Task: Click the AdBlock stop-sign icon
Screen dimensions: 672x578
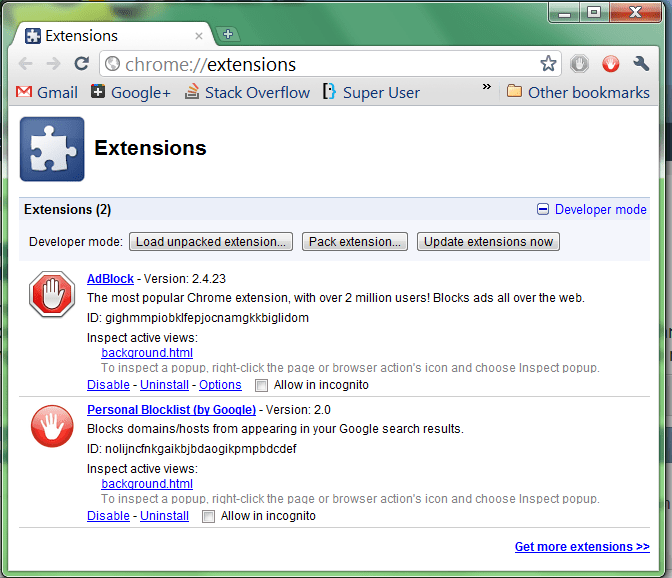Action: point(52,294)
